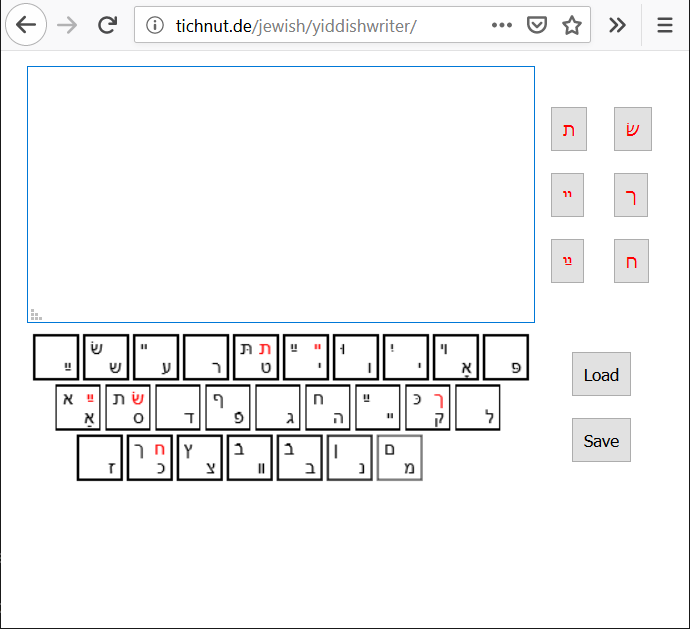The height and width of the screenshot is (629, 690).
Task: Tap the ע ayin key
Action: tap(156, 357)
